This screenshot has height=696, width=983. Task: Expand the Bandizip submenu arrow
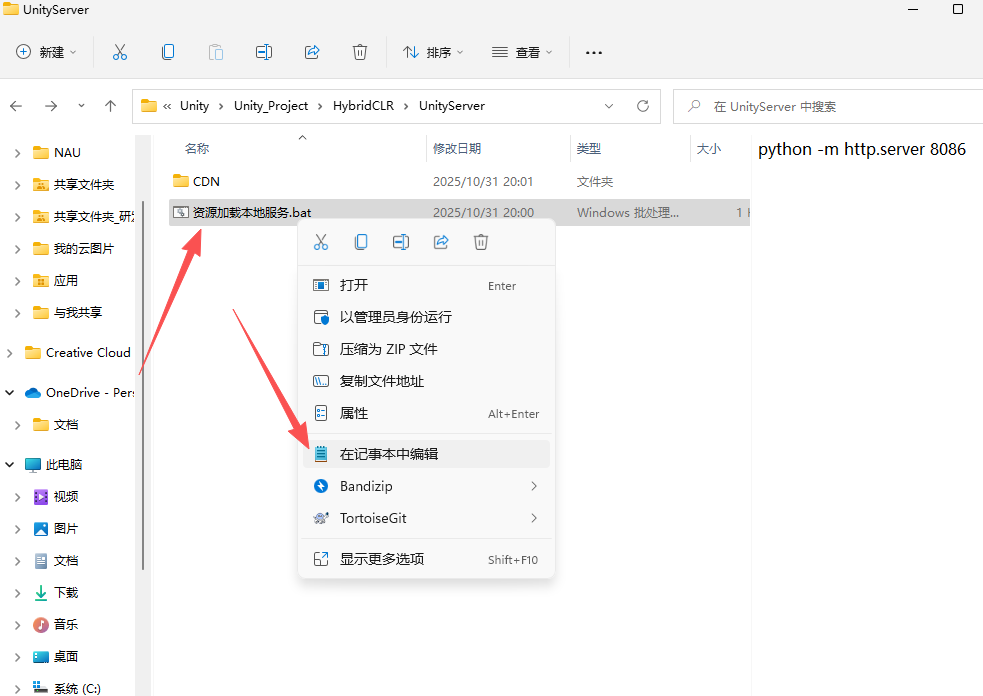pyautogui.click(x=534, y=486)
